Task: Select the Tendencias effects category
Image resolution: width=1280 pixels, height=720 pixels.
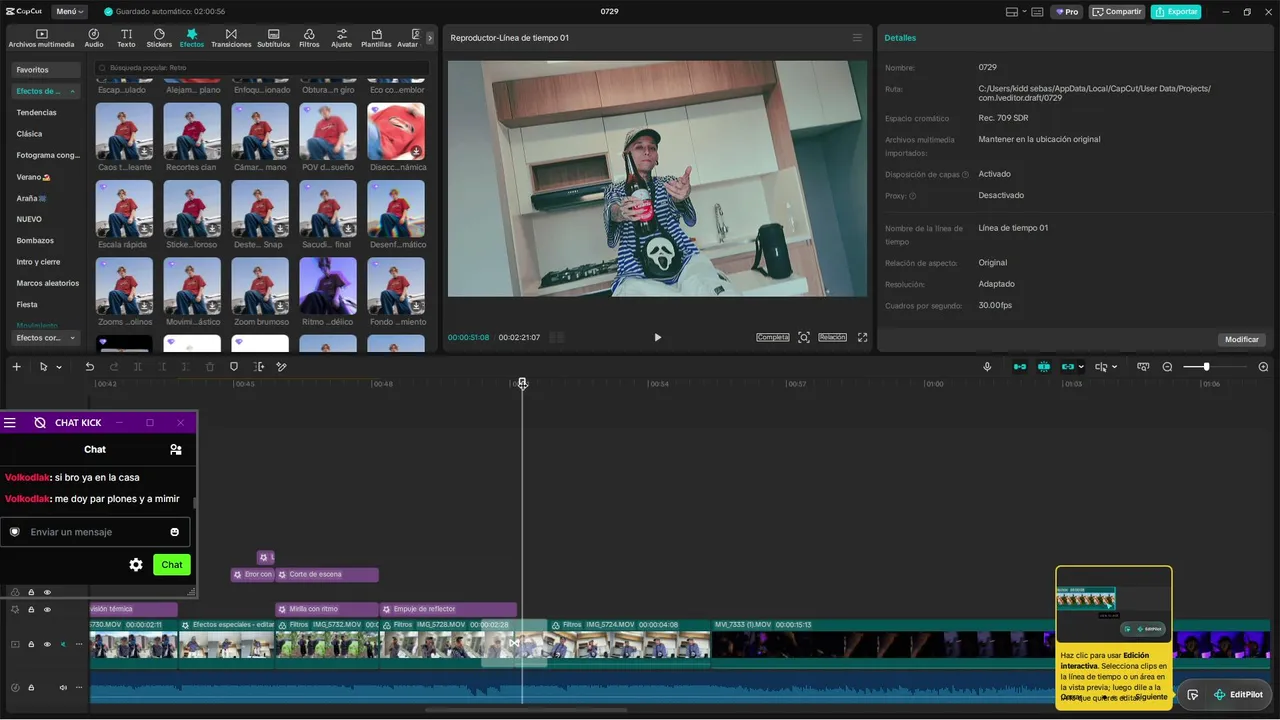Action: pyautogui.click(x=36, y=112)
